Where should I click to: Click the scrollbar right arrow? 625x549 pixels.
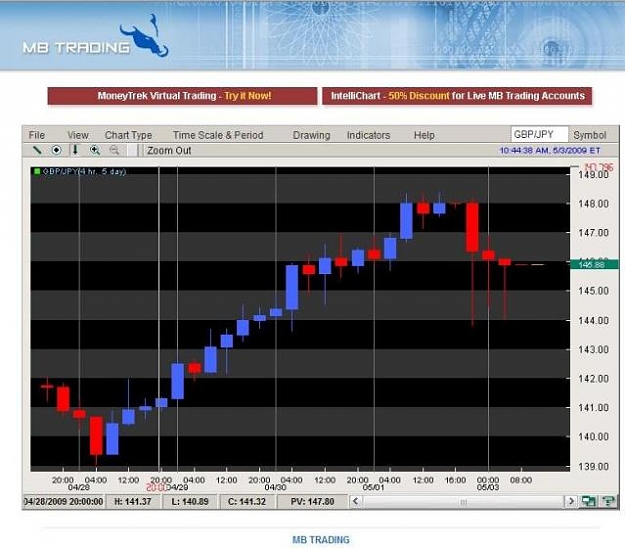tap(571, 501)
